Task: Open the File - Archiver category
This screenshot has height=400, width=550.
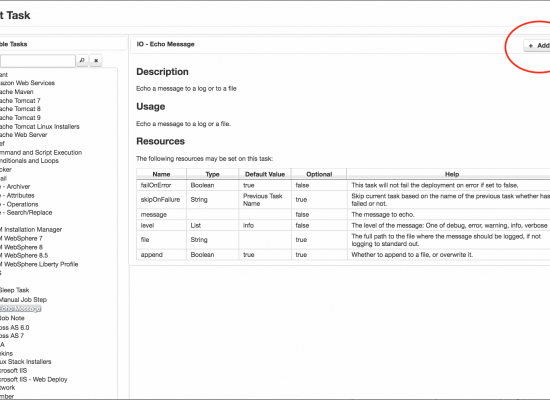Action: coord(15,187)
